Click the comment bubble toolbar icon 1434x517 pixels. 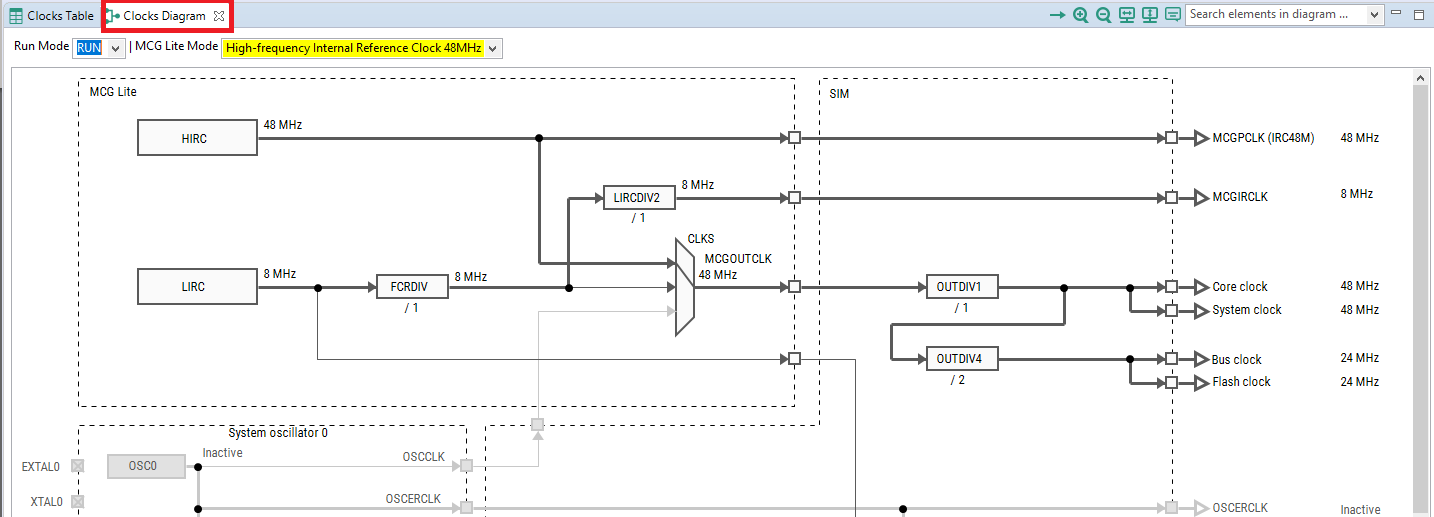tap(1172, 15)
